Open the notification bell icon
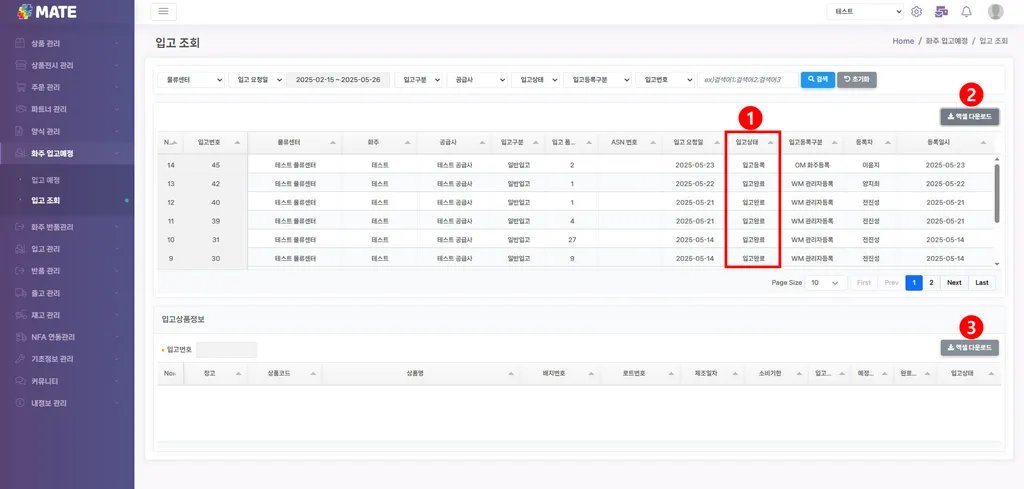Viewport: 1024px width, 489px height. pyautogui.click(x=967, y=11)
